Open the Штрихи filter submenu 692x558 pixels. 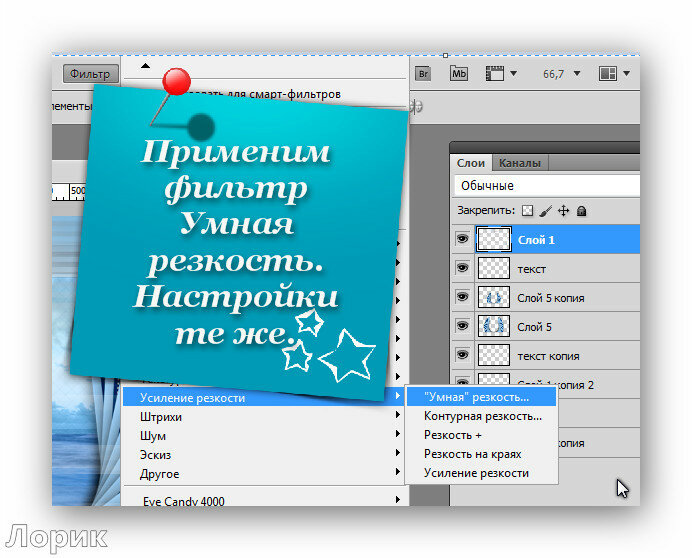coord(263,417)
